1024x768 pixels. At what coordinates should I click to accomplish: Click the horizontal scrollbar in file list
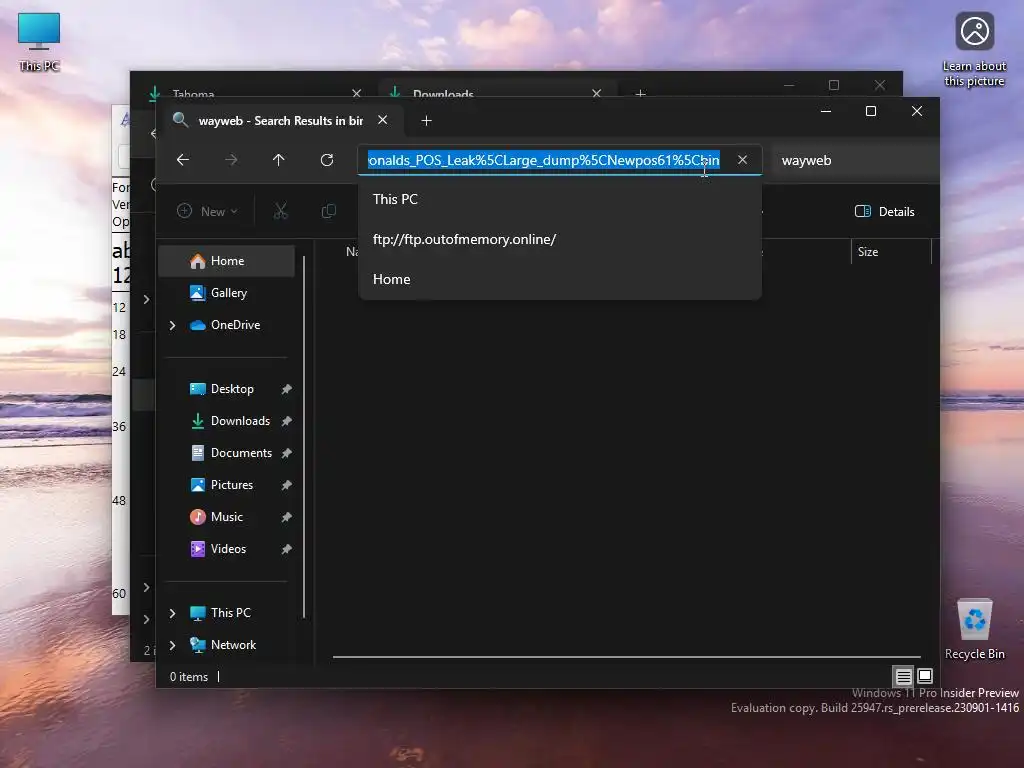tap(626, 656)
